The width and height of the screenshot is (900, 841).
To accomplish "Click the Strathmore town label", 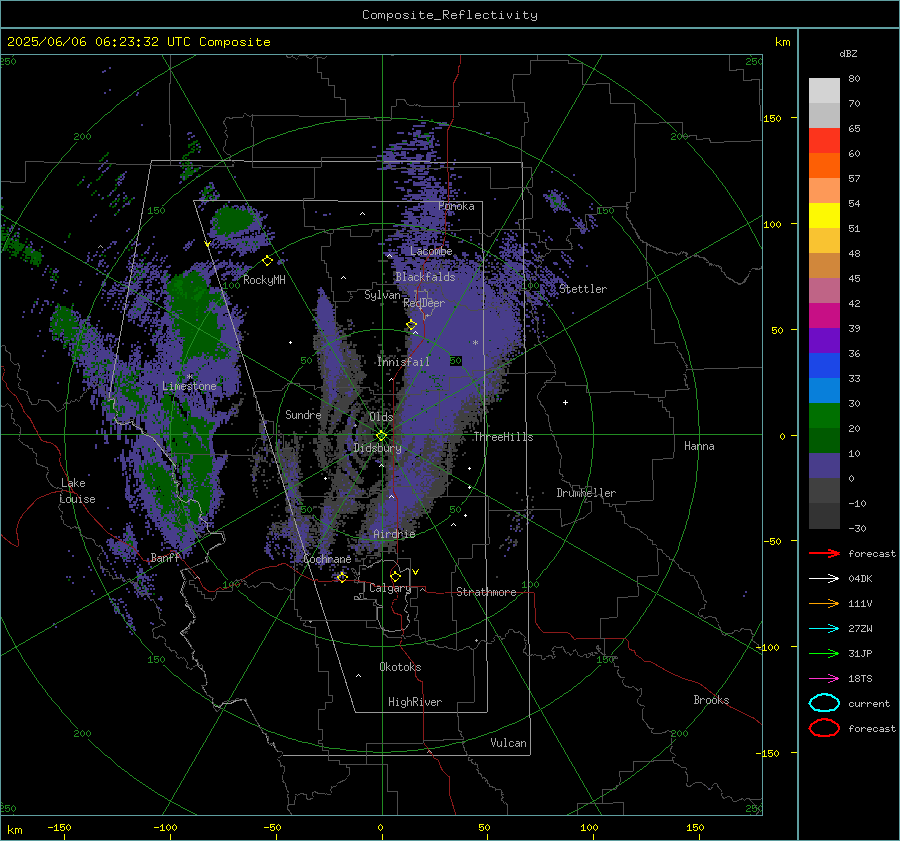I will (486, 592).
